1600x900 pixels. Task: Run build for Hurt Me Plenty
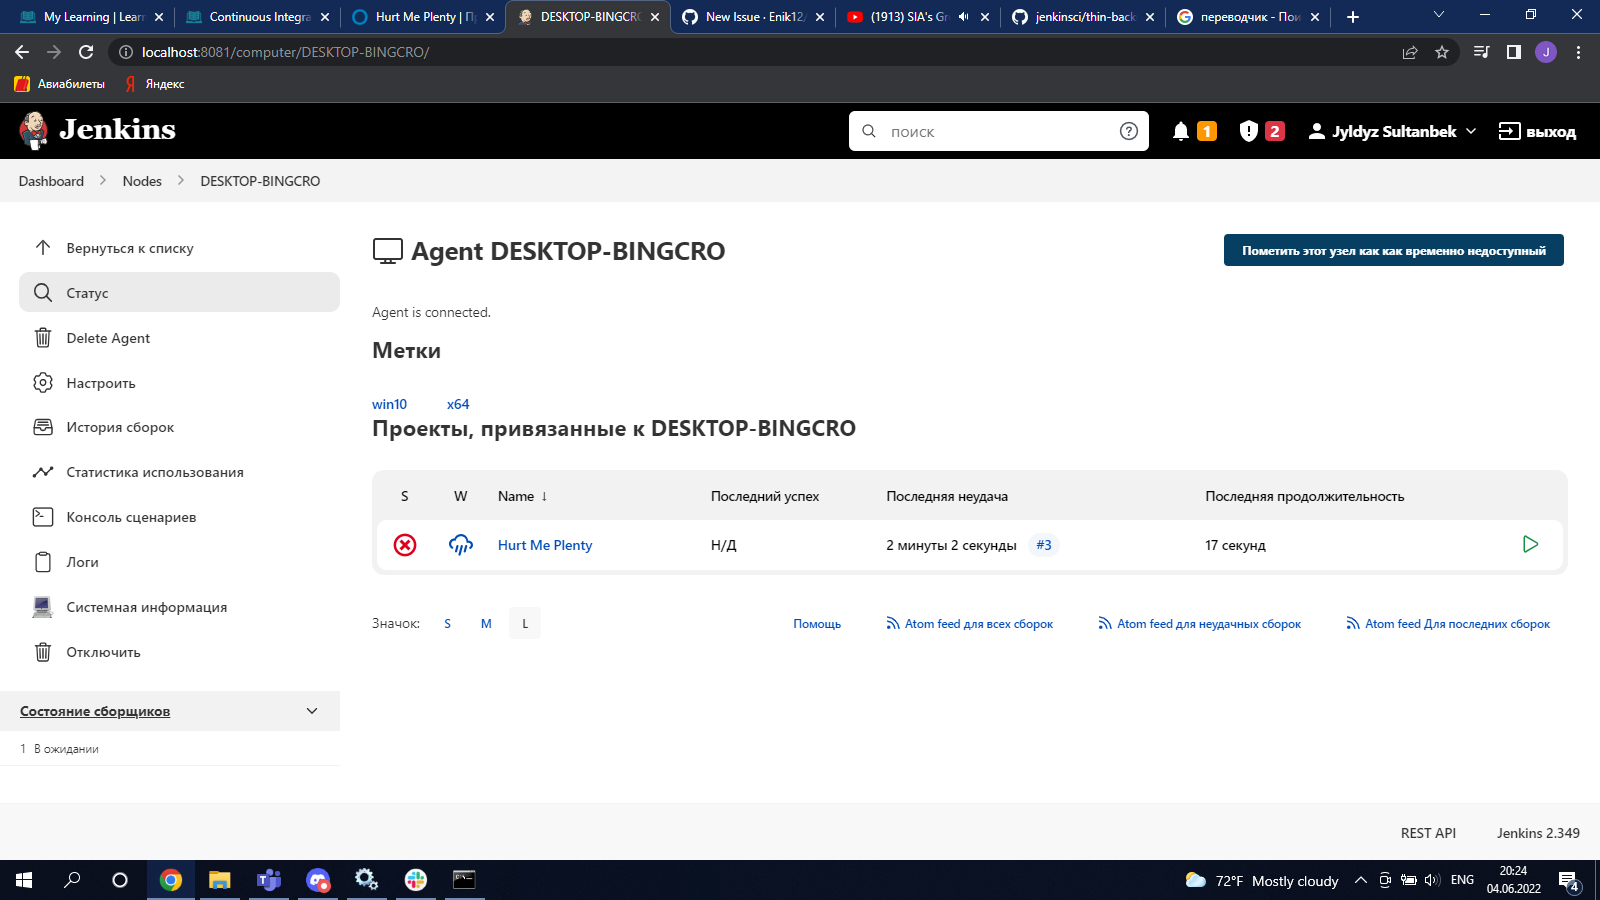tap(1530, 544)
